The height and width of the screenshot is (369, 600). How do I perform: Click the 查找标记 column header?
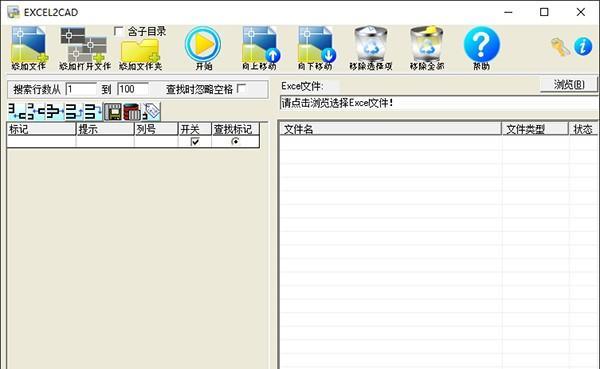pyautogui.click(x=235, y=129)
